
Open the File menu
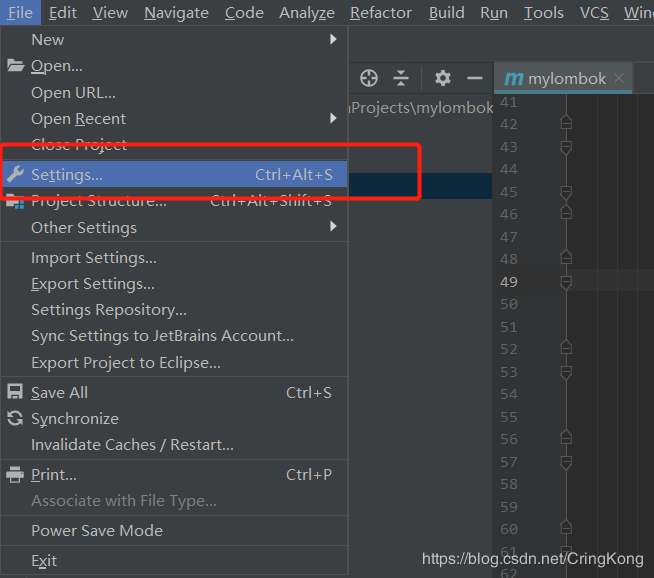click(x=20, y=13)
